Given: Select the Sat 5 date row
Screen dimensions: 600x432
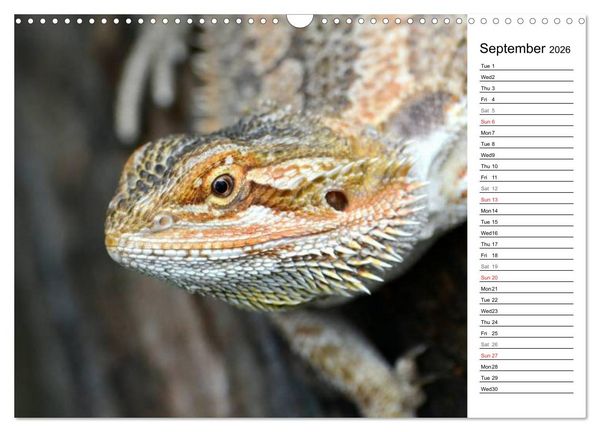Looking at the screenshot, I should point(527,111).
